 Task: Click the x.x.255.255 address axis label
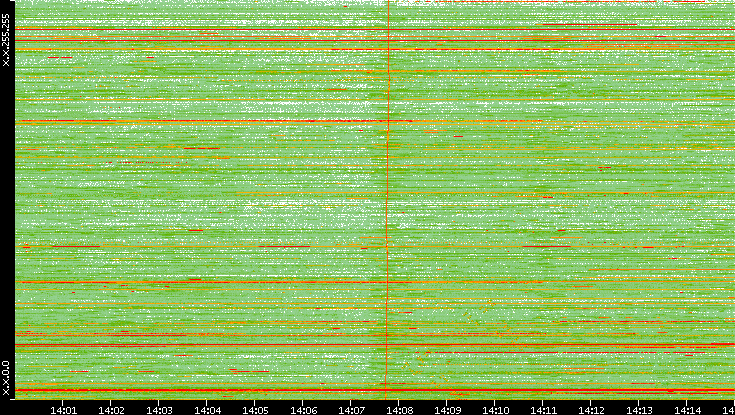click(6, 40)
